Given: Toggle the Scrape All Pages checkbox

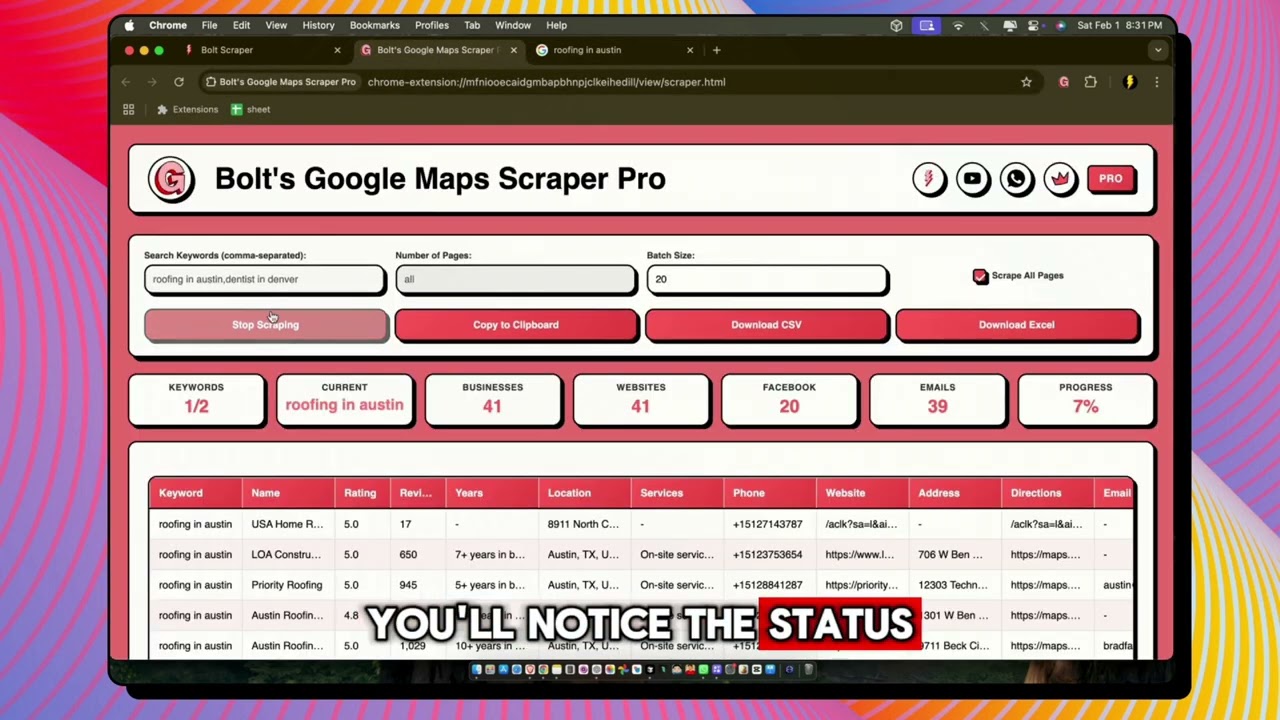Looking at the screenshot, I should pyautogui.click(x=980, y=275).
